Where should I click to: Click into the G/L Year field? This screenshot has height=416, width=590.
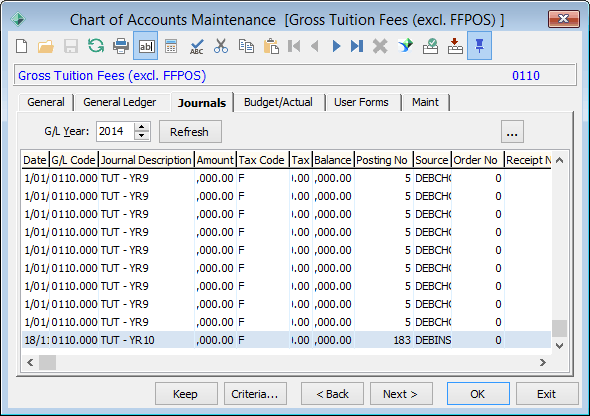point(115,131)
